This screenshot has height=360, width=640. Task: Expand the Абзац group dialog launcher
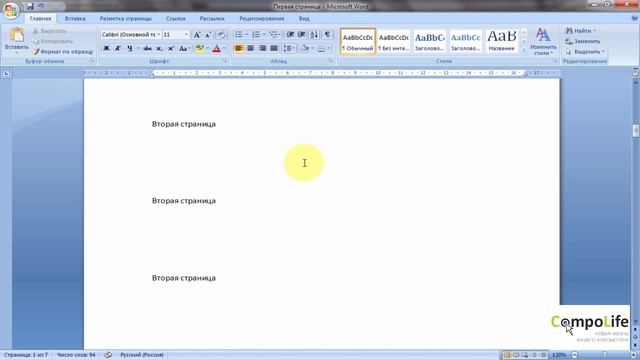click(331, 61)
